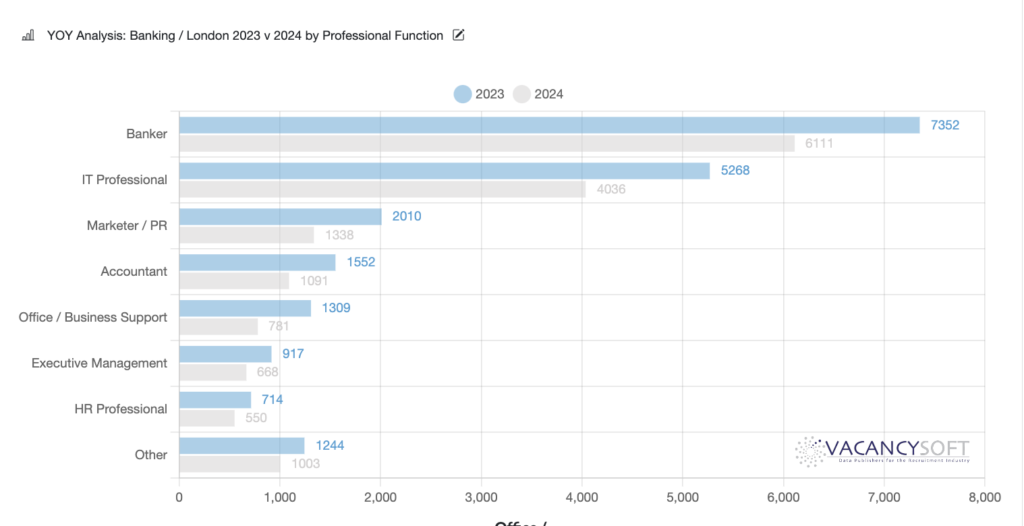Click the Office / Business Support axis label
The height and width of the screenshot is (526, 1024).
pyautogui.click(x=93, y=317)
